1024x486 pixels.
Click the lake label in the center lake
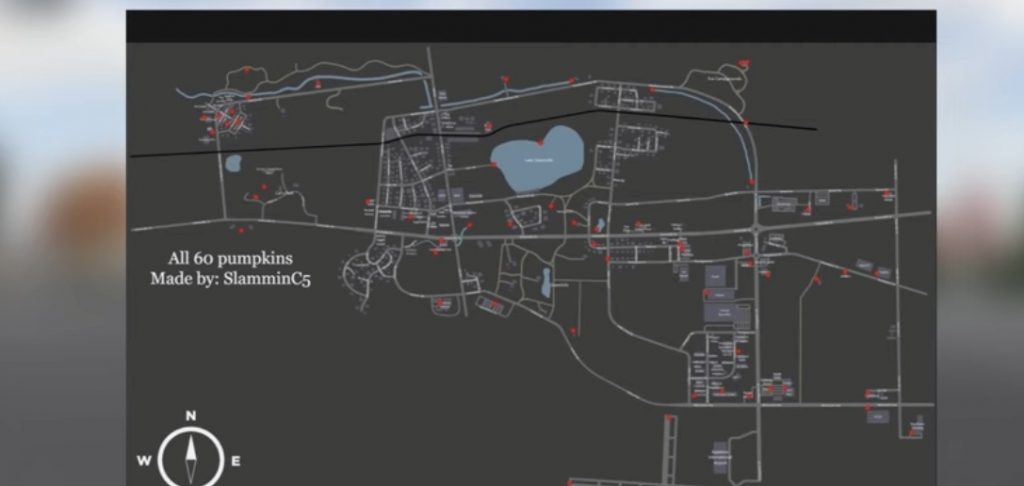[541, 159]
